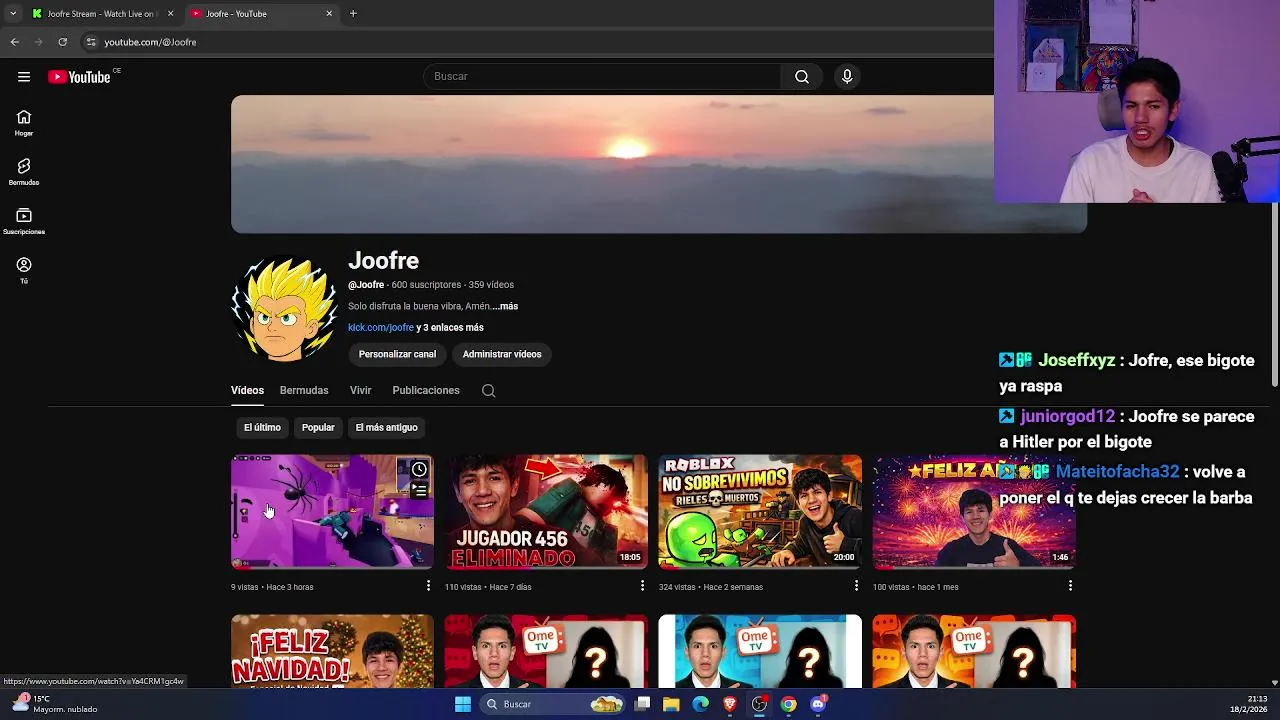This screenshot has width=1280, height=720.
Task: Switch to the Publicaciones channel tab
Action: click(x=426, y=391)
